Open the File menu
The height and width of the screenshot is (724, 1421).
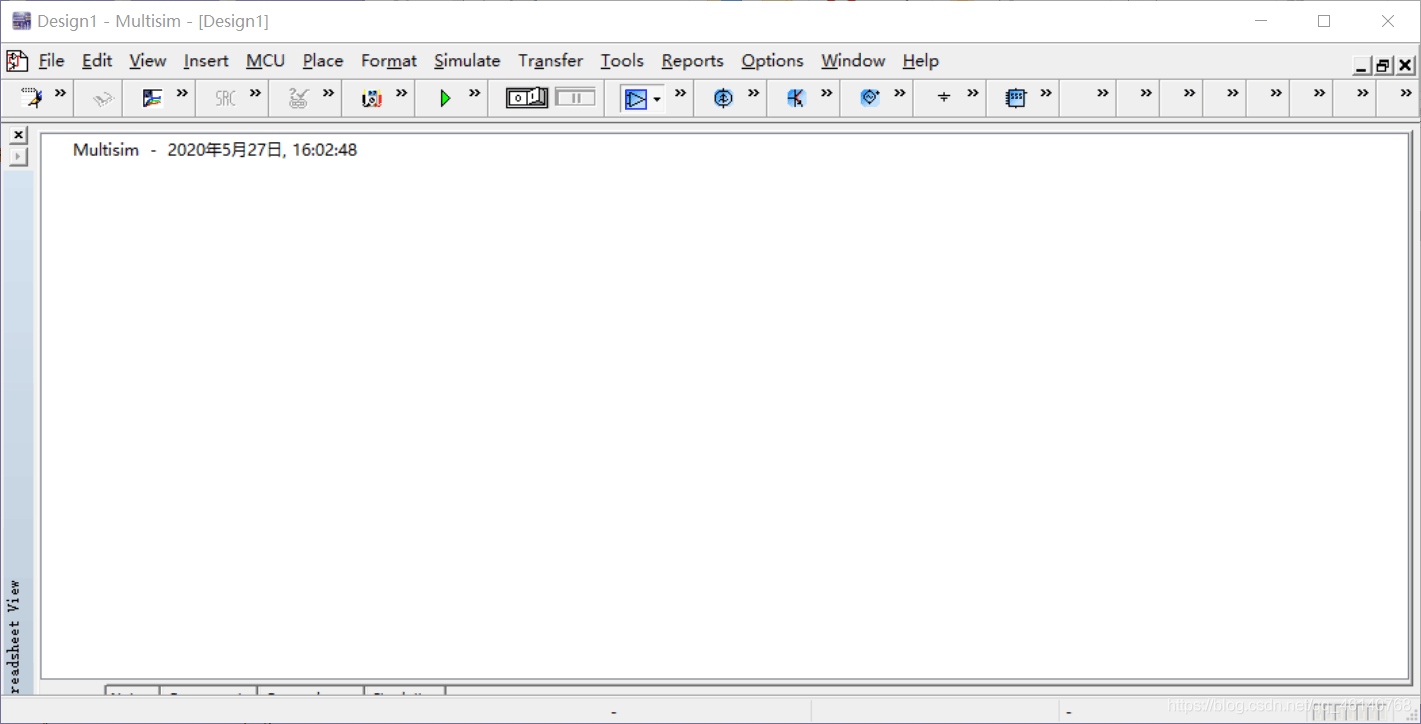point(51,61)
